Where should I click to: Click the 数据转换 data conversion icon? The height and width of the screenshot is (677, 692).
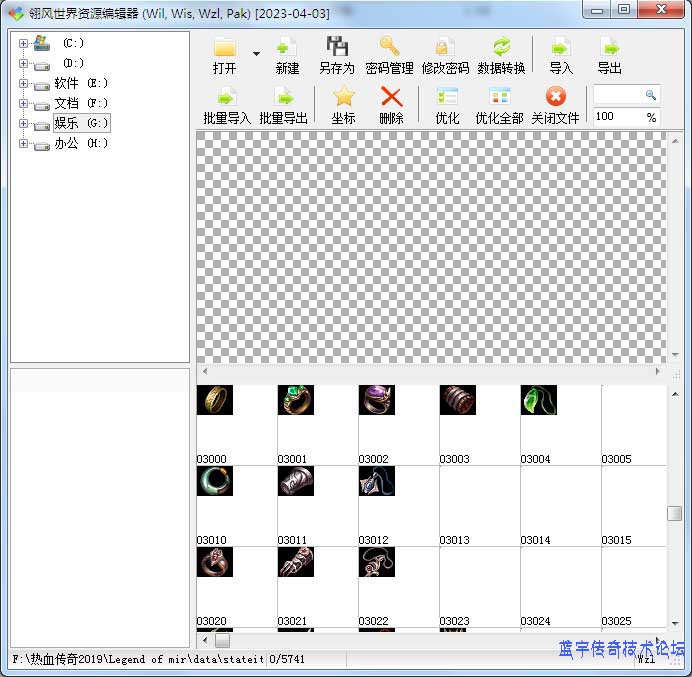pyautogui.click(x=501, y=47)
